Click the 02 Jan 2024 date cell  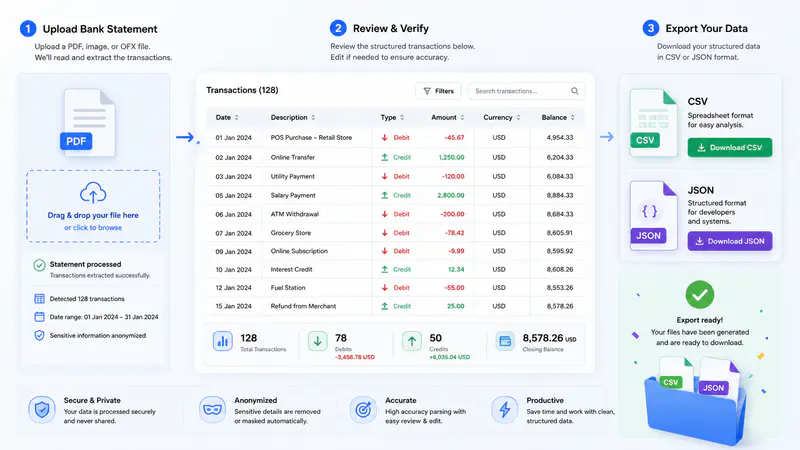tap(233, 157)
